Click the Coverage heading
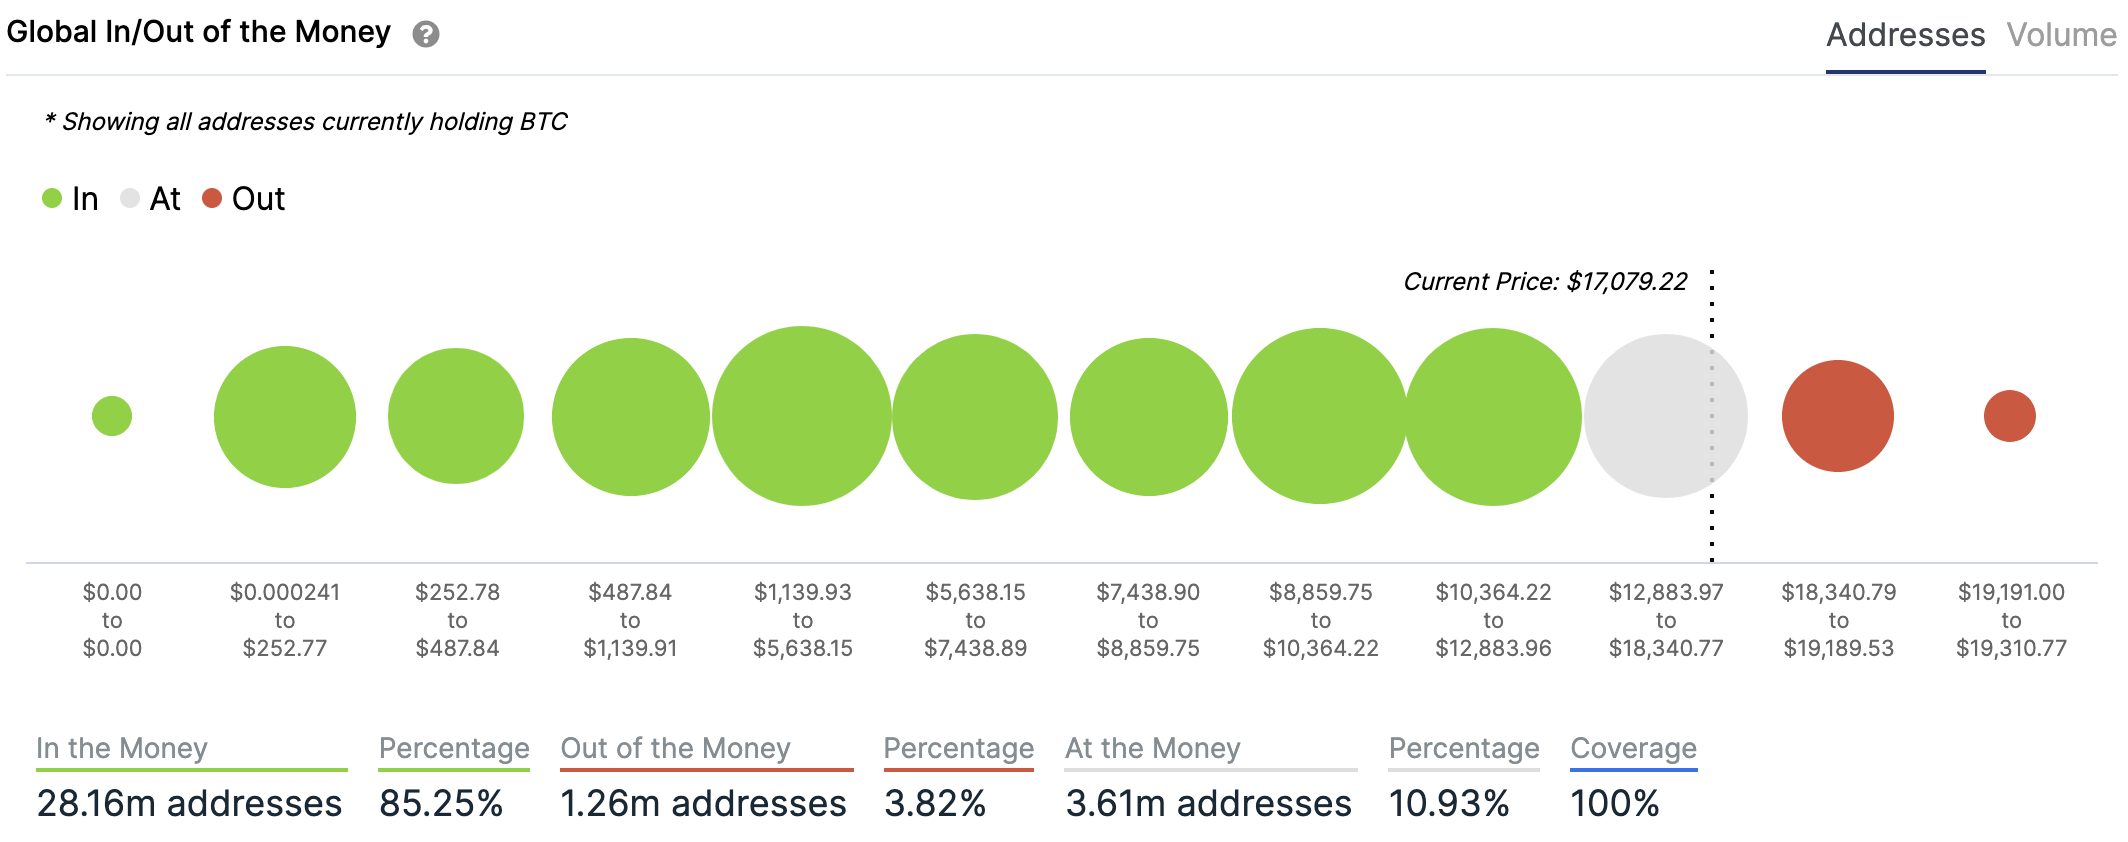The width and height of the screenshot is (2128, 842). coord(1633,748)
